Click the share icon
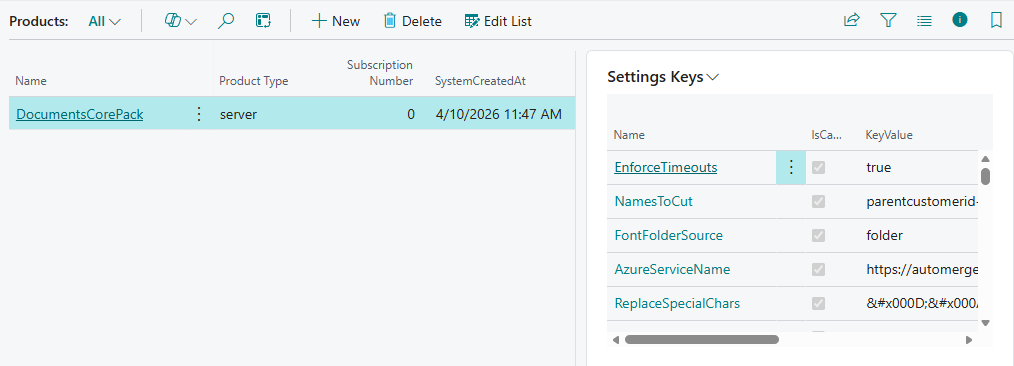Image resolution: width=1014 pixels, height=366 pixels. (x=851, y=21)
